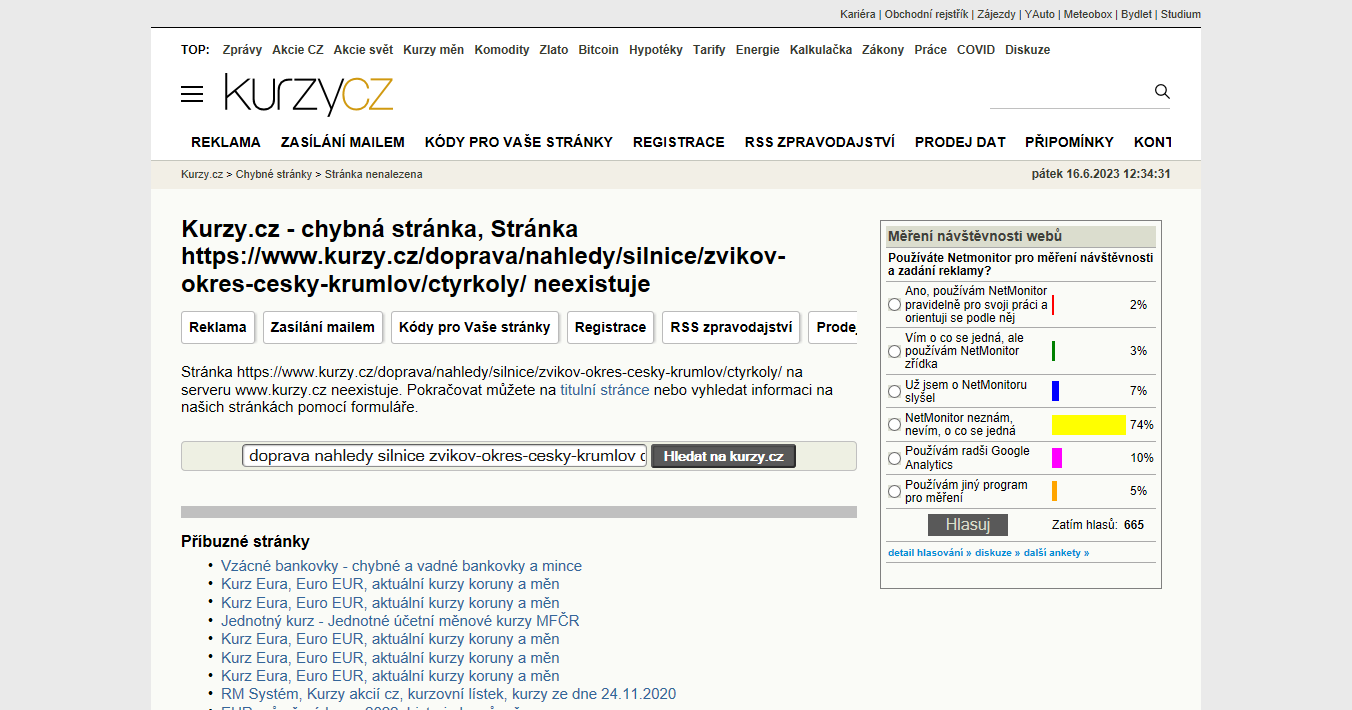Click the Kurzy.cz breadcrumb link
Viewport: 1352px width, 710px height.
[x=202, y=174]
